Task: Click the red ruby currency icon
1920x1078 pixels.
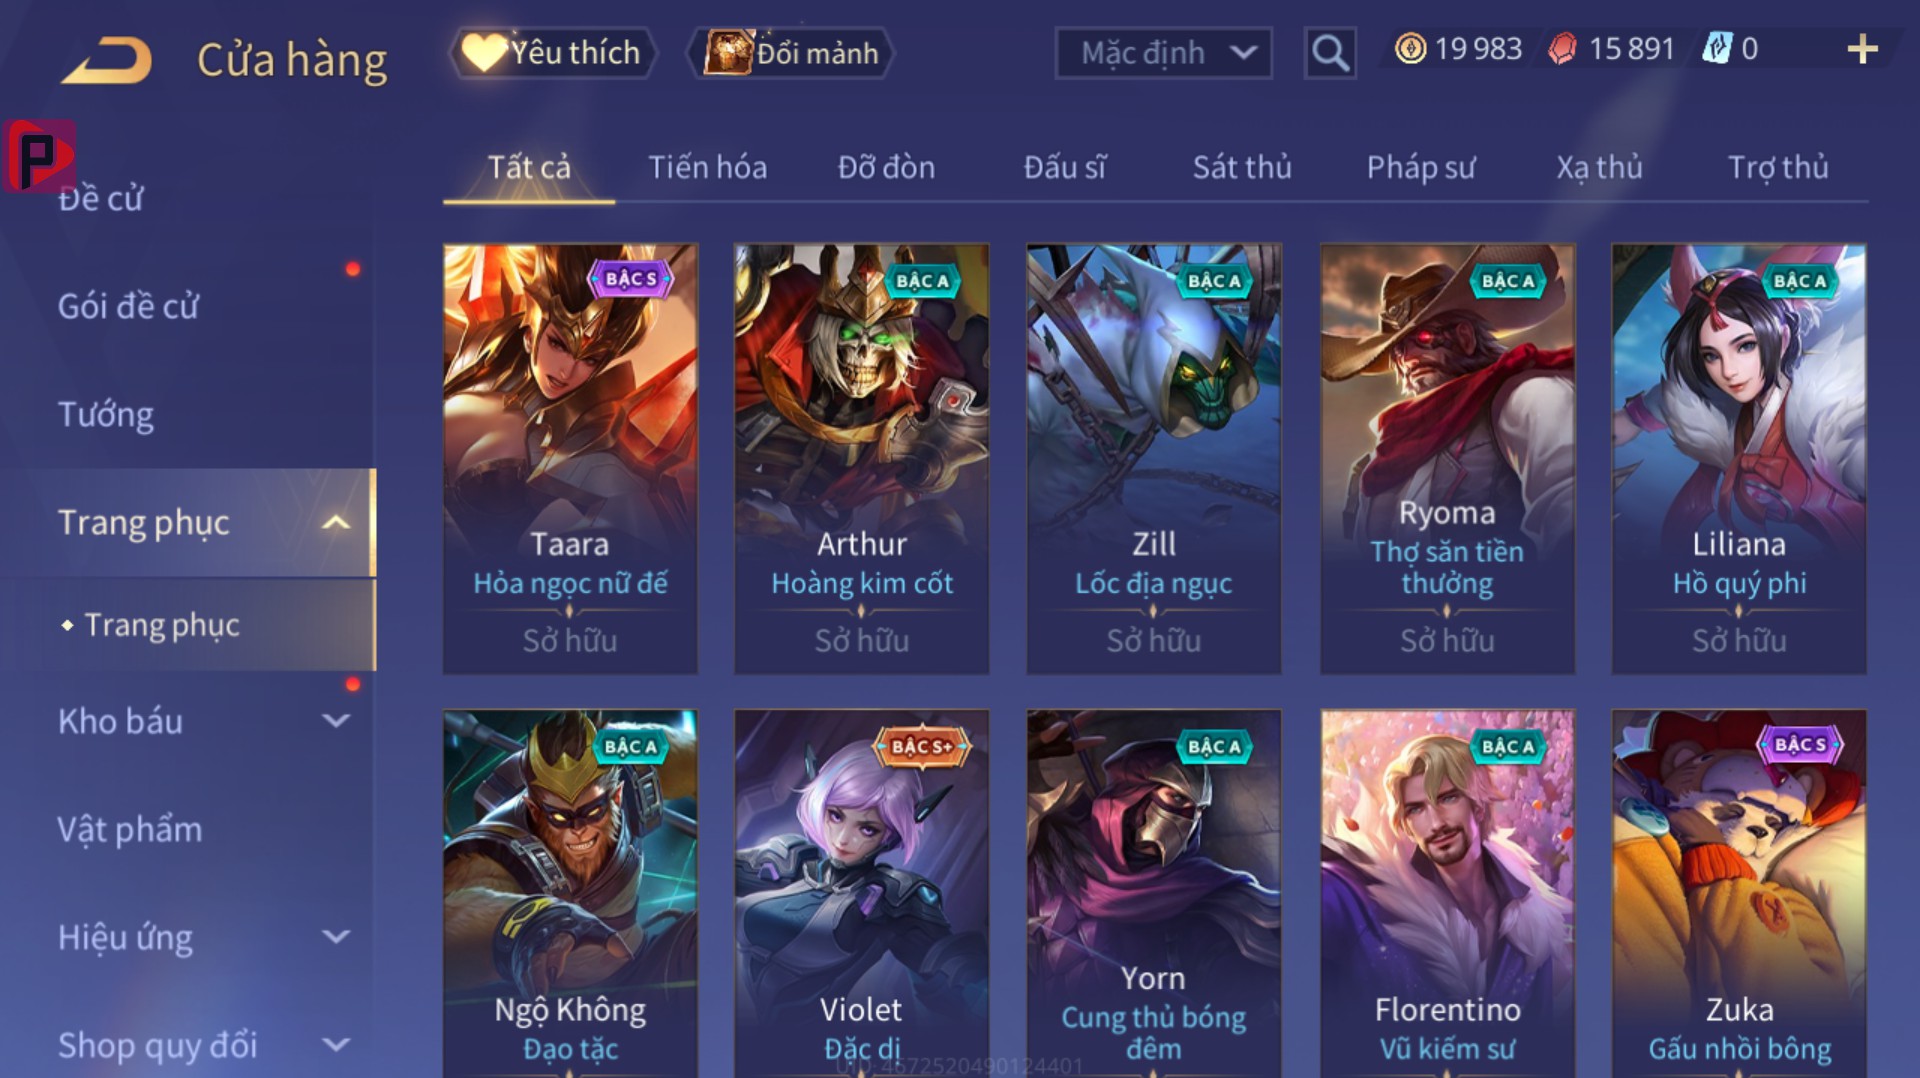Action: click(x=1562, y=49)
